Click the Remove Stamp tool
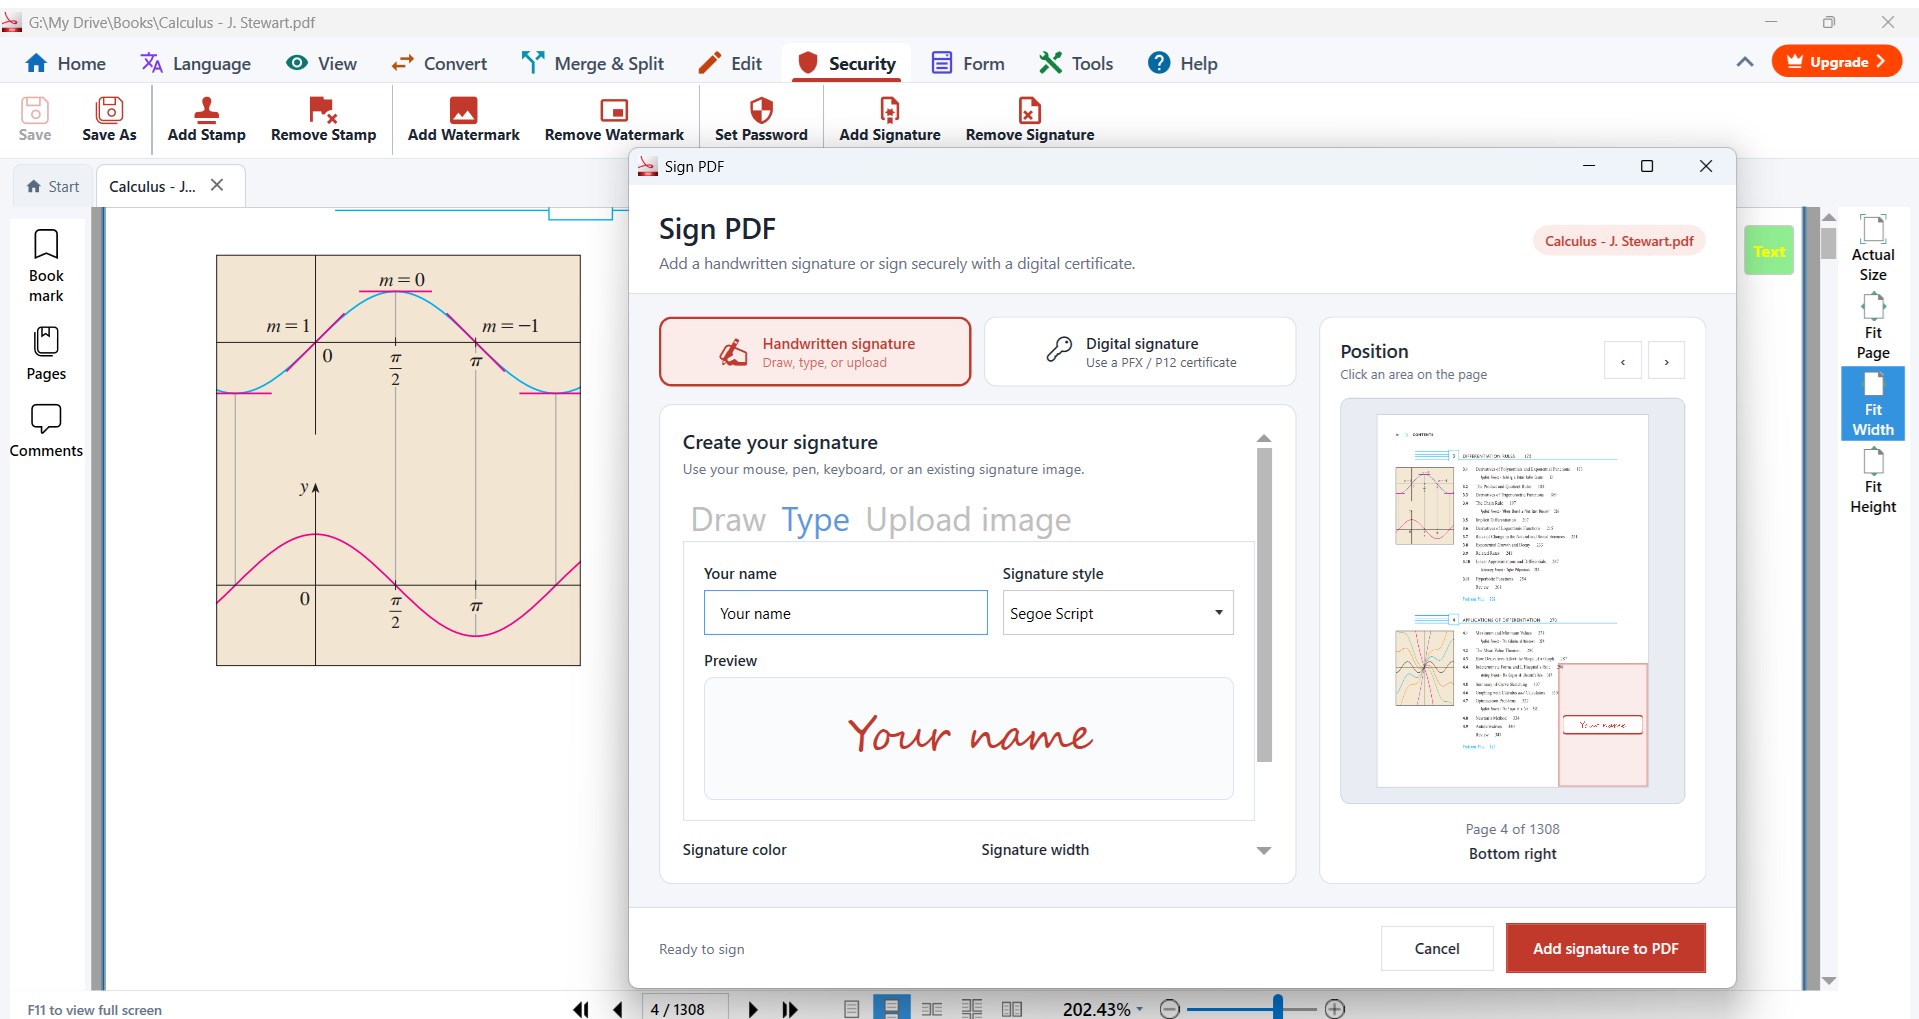The height and width of the screenshot is (1019, 1919). (x=323, y=119)
